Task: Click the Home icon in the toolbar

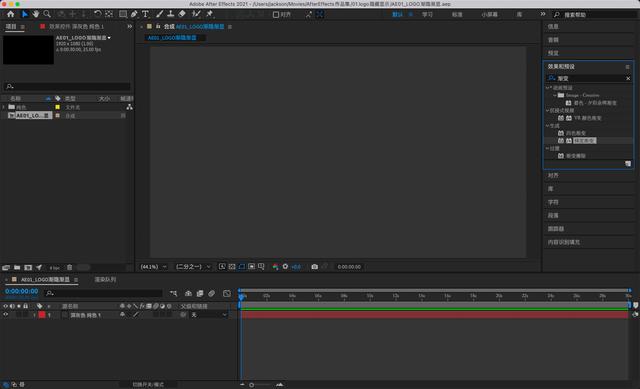Action: click(11, 14)
